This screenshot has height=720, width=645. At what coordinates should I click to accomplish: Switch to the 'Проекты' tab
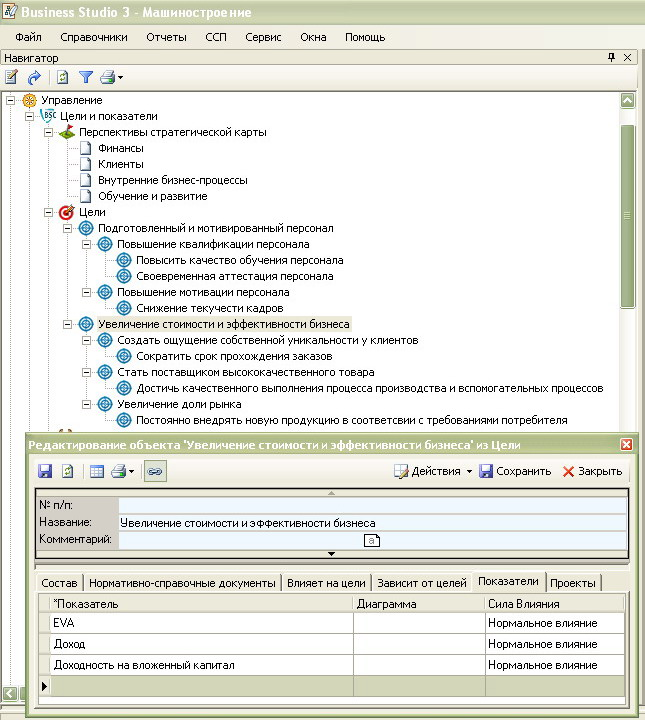(573, 583)
